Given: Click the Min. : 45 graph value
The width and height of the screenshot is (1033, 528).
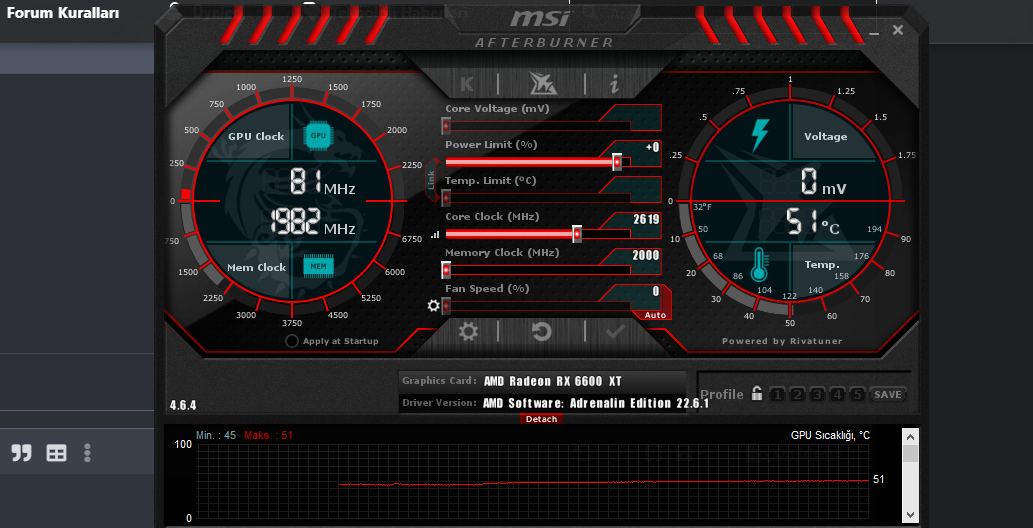Looking at the screenshot, I should (216, 436).
